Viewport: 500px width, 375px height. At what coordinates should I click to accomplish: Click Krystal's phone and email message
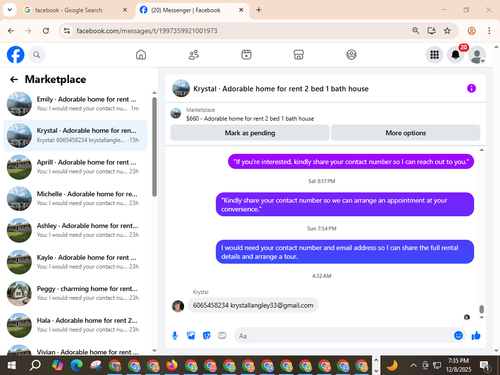coord(253,305)
